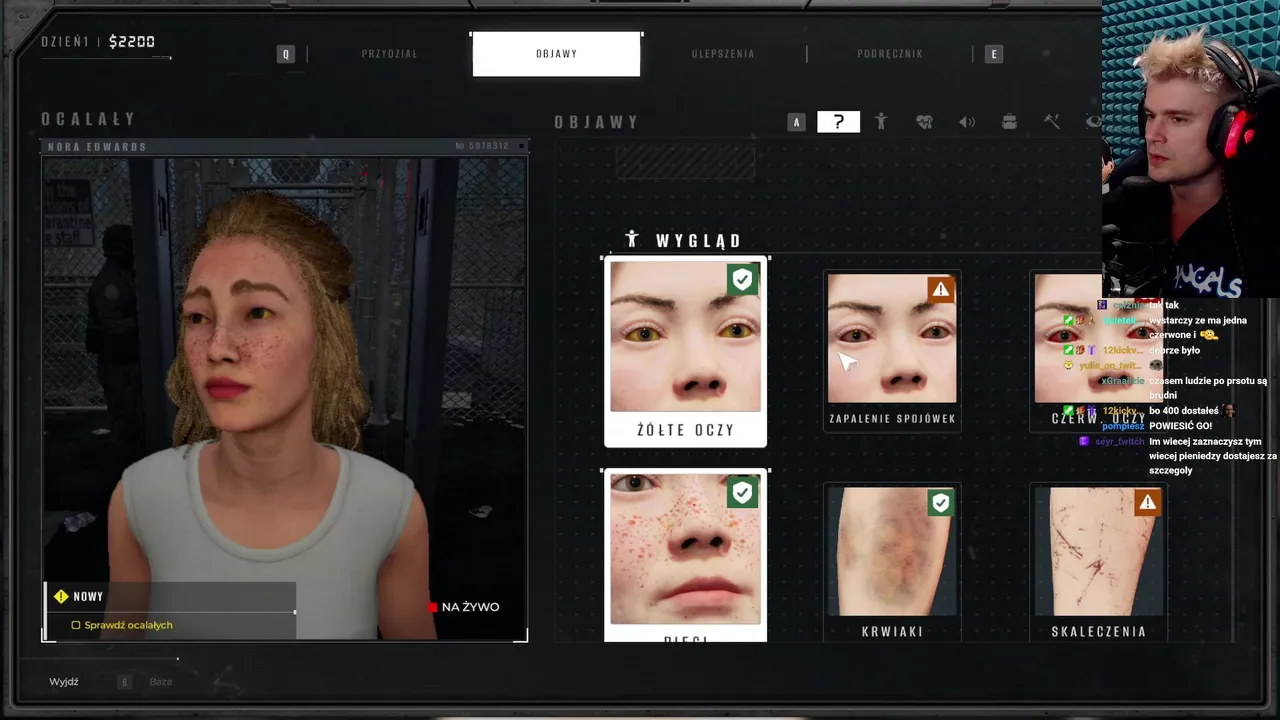
Task: Click the streamer webcam overlay
Action: coord(1191,148)
